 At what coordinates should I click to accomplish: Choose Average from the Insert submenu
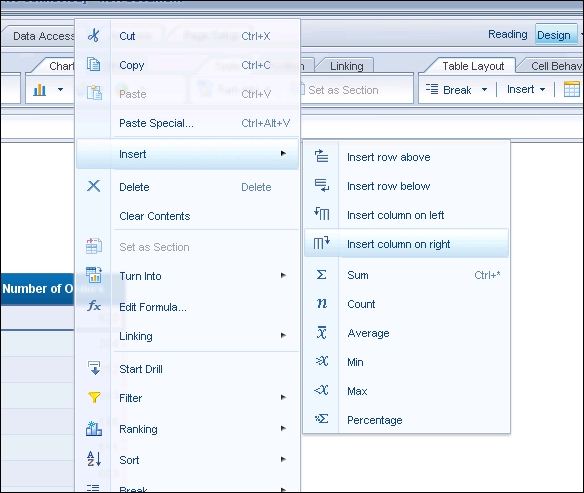coord(406,333)
